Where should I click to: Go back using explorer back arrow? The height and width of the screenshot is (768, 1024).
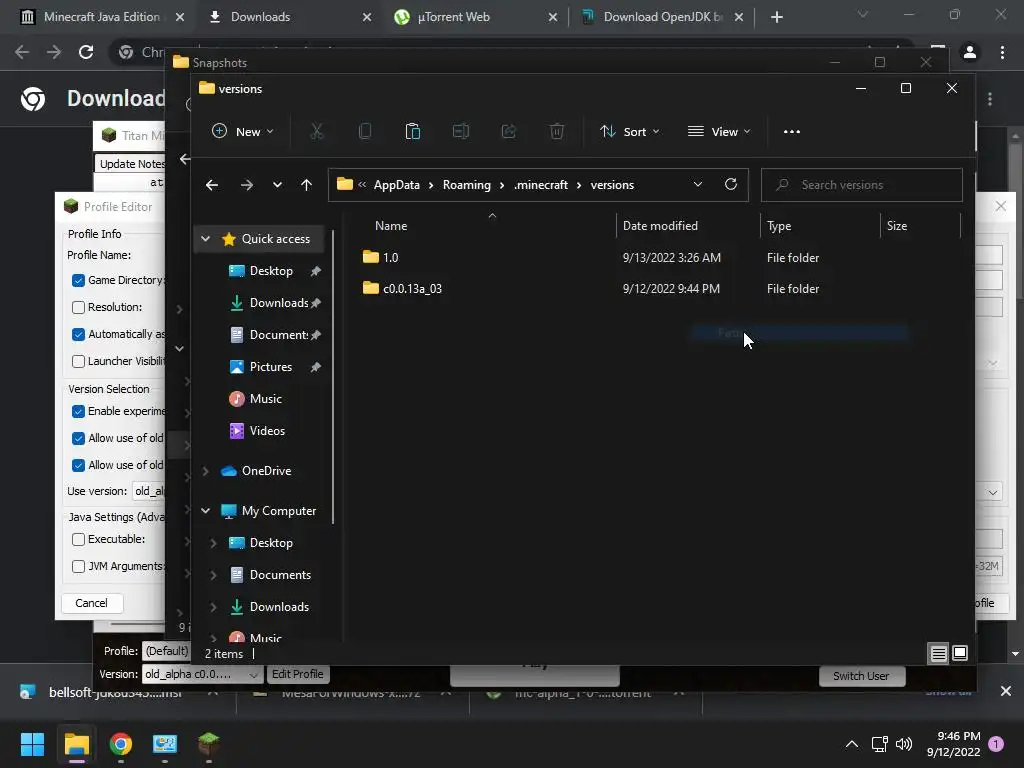(x=212, y=185)
